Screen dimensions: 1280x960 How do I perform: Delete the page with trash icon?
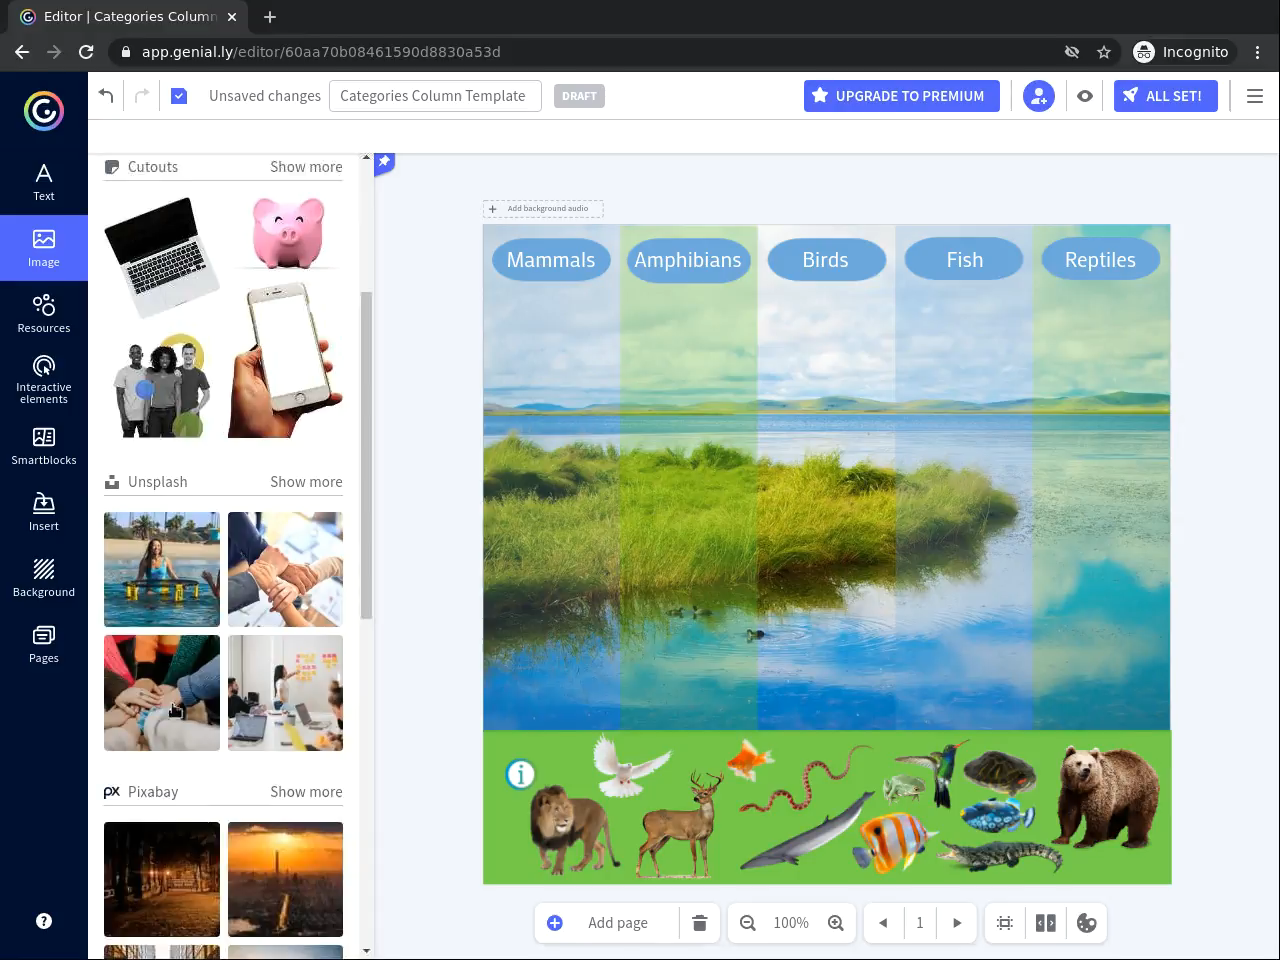(x=700, y=923)
